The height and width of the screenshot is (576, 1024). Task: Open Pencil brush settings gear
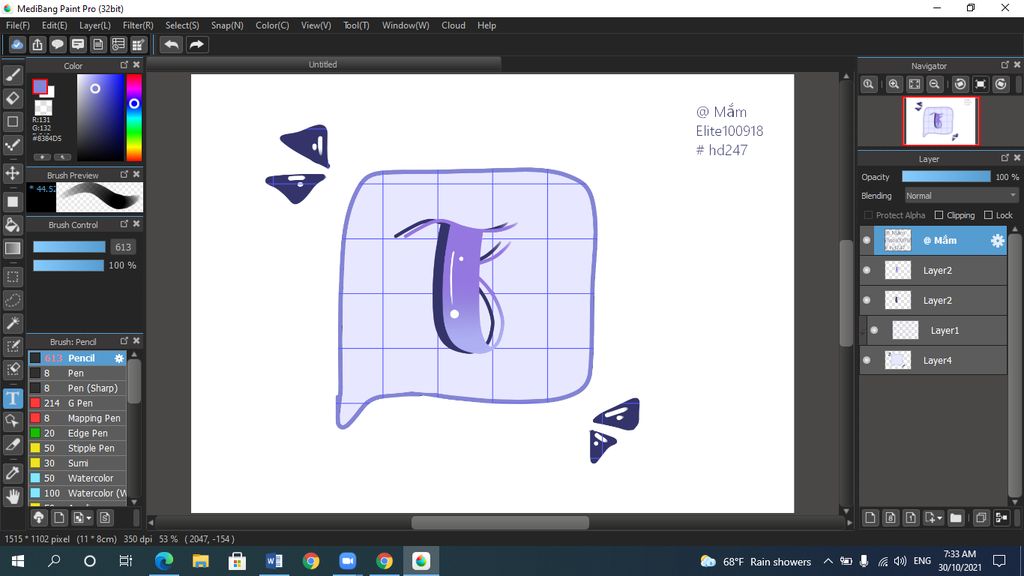click(119, 358)
